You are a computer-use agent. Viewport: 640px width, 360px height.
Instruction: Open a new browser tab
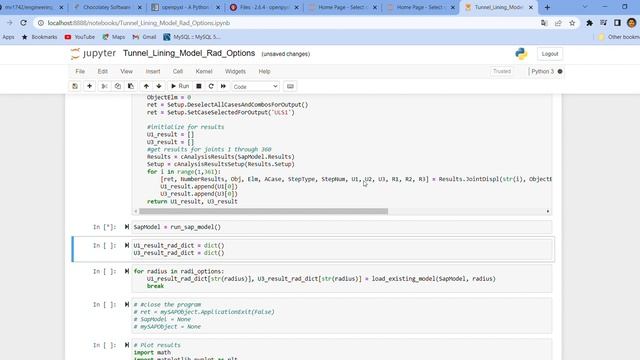pyautogui.click(x=547, y=7)
